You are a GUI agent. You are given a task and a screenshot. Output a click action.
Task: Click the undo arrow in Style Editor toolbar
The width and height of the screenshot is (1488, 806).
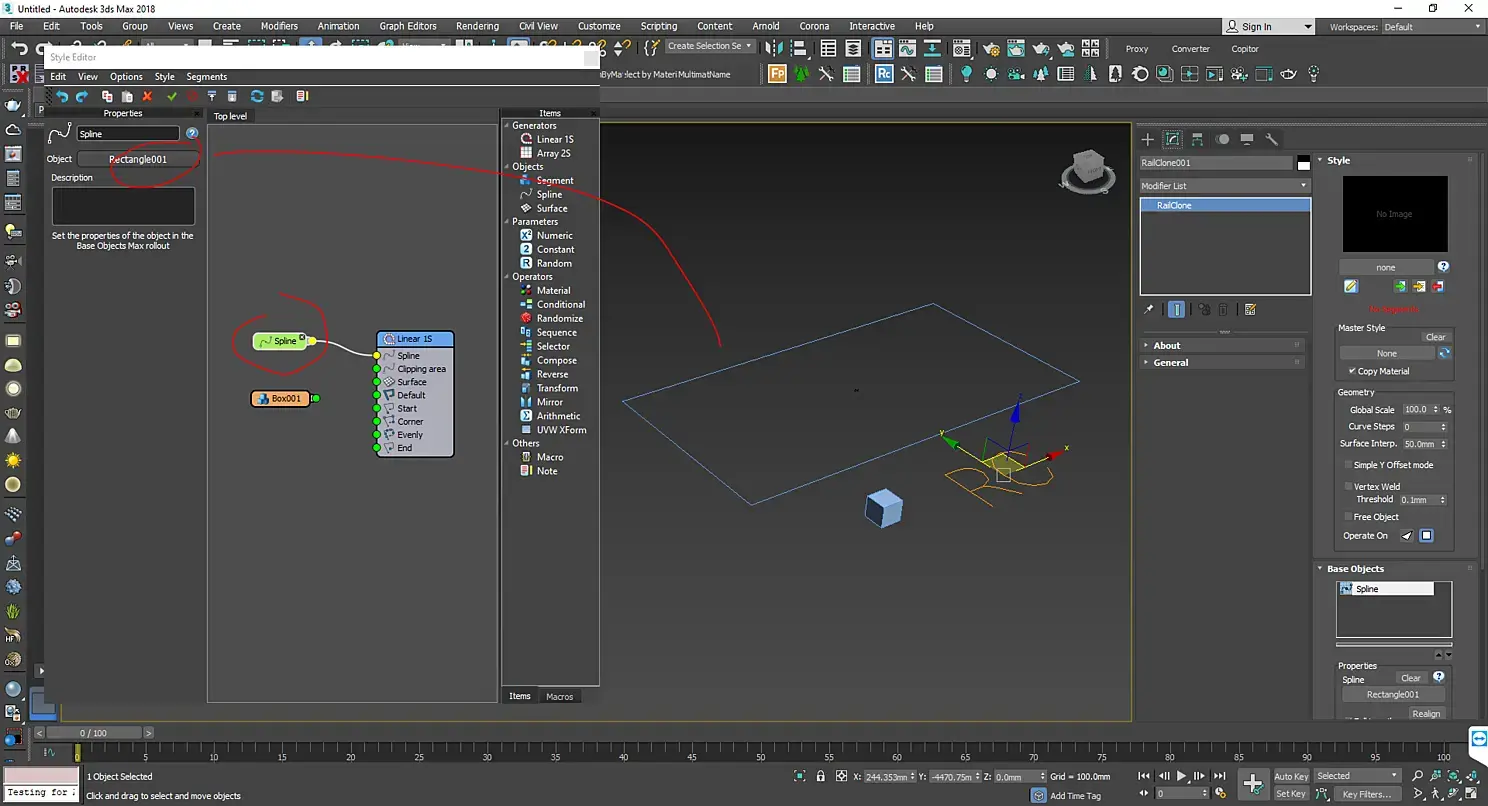[x=62, y=96]
